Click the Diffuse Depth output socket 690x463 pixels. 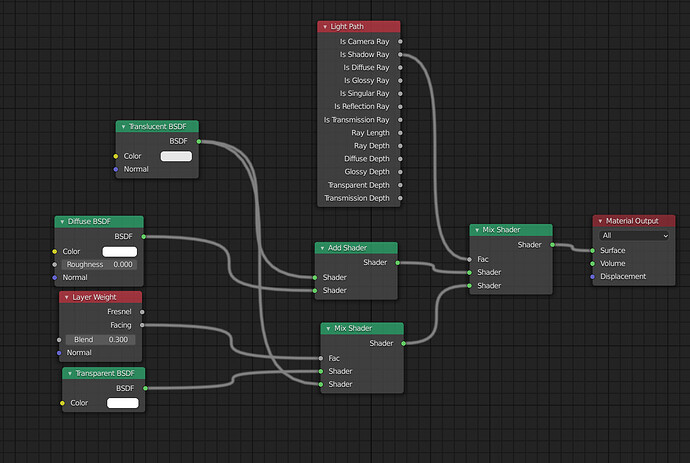click(400, 159)
